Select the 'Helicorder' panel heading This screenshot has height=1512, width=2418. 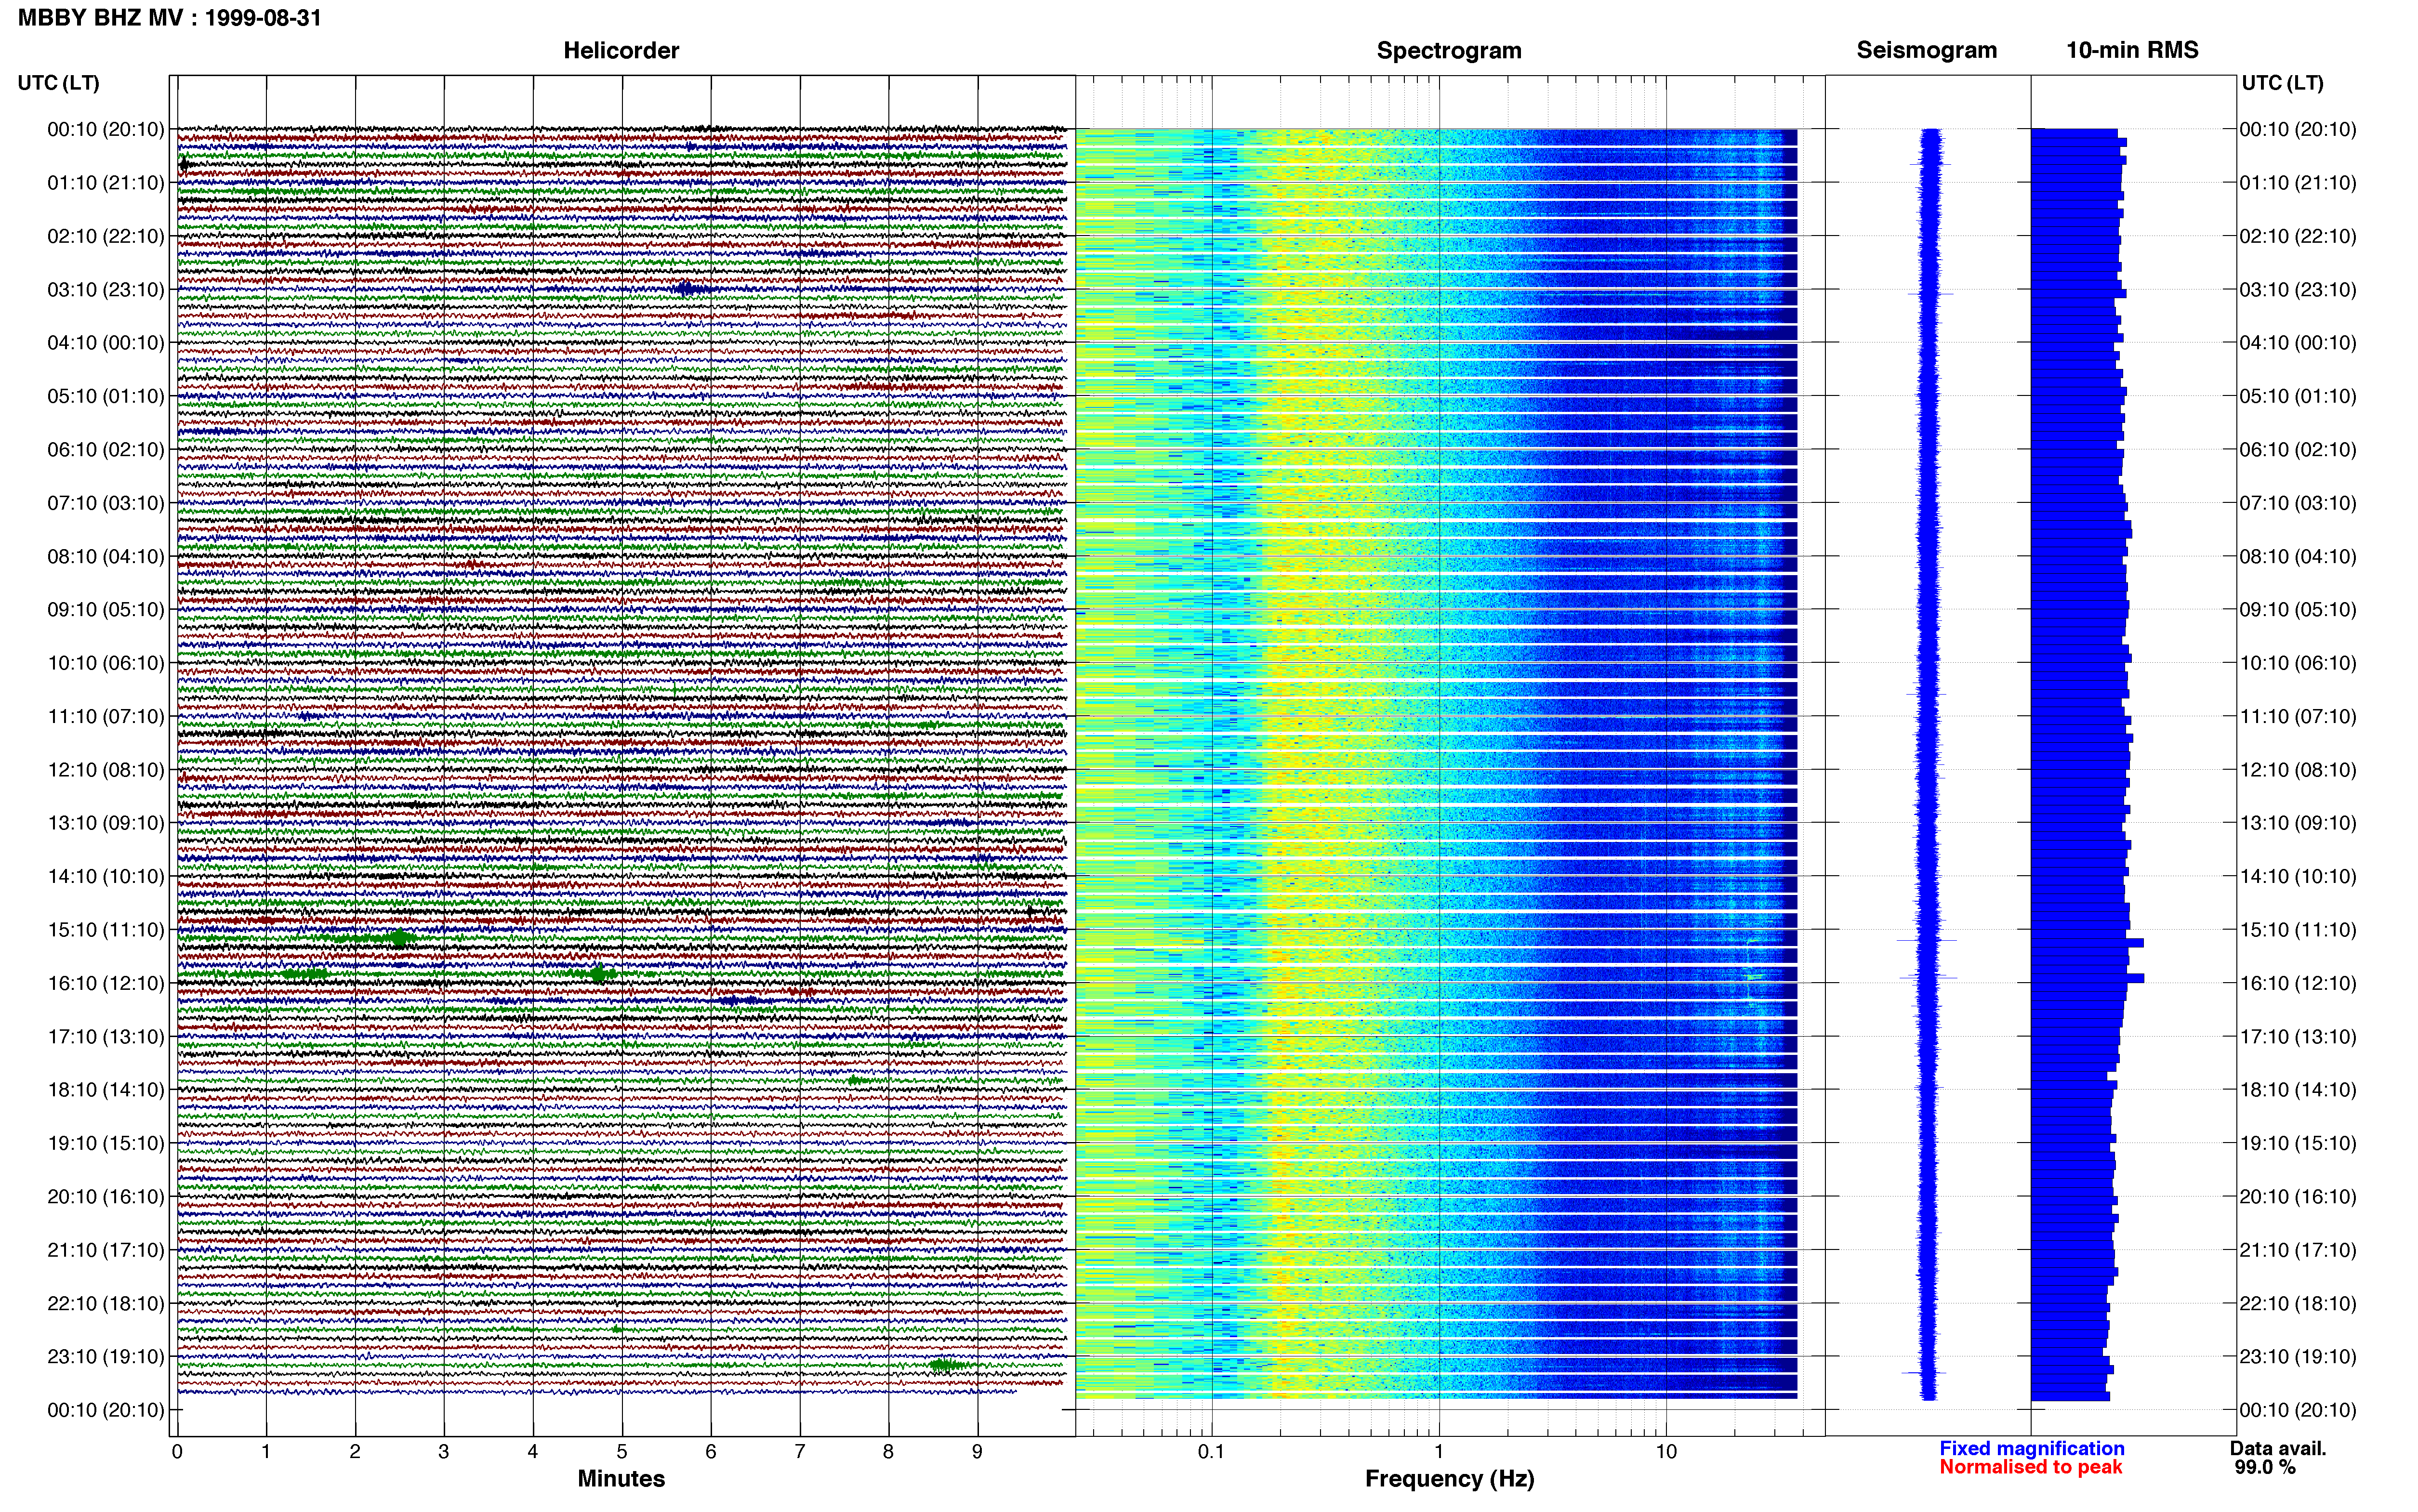pos(621,50)
